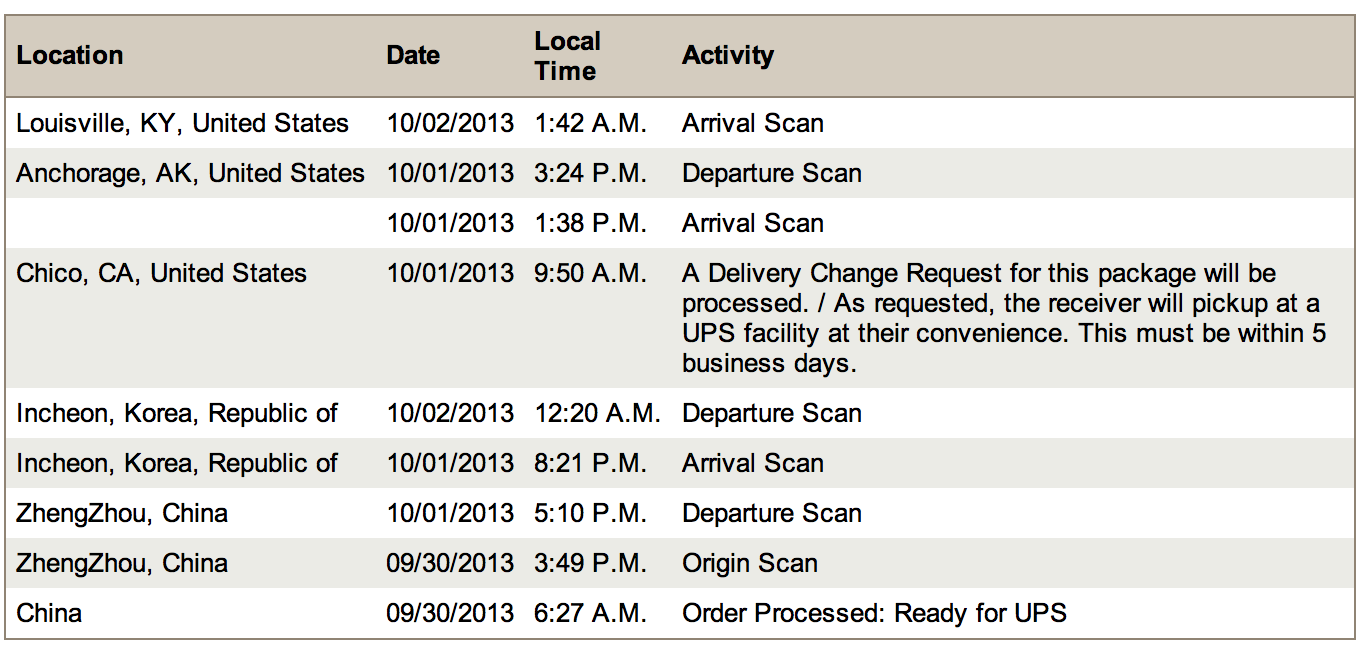This screenshot has width=1364, height=648.
Task: Select the 1:42 A.M. time cell
Action: coord(590,124)
